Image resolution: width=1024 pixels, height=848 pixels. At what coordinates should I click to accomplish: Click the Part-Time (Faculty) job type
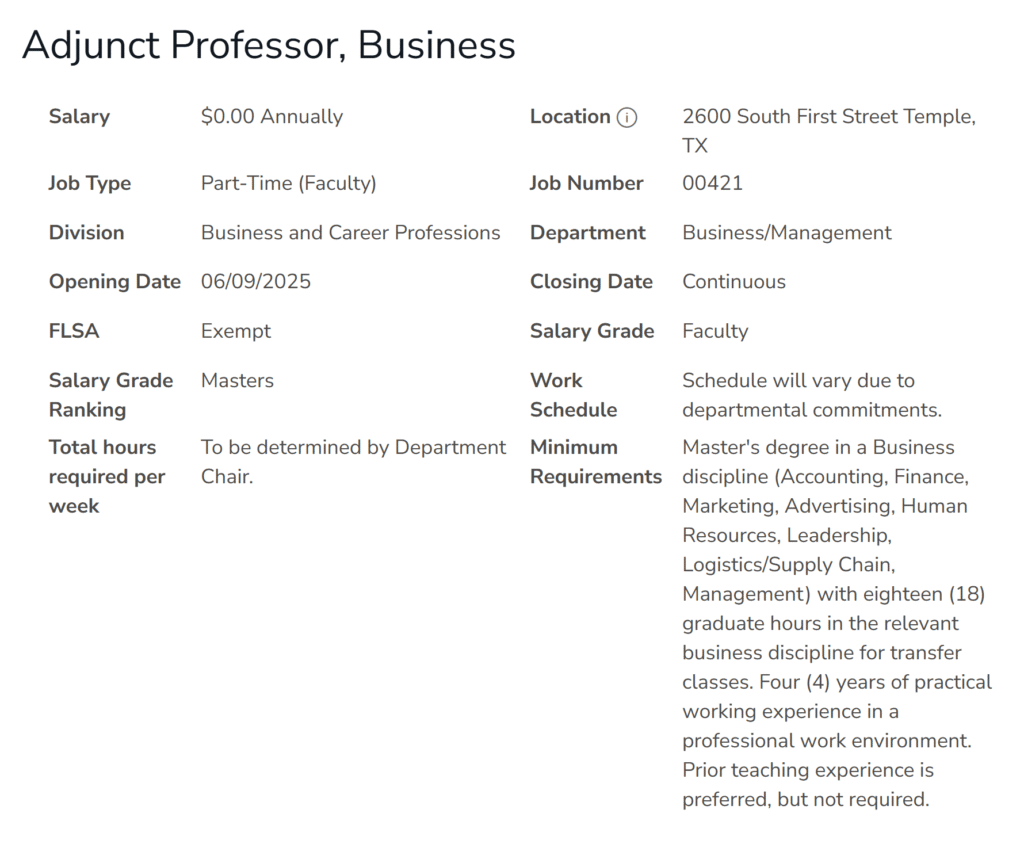tap(288, 184)
